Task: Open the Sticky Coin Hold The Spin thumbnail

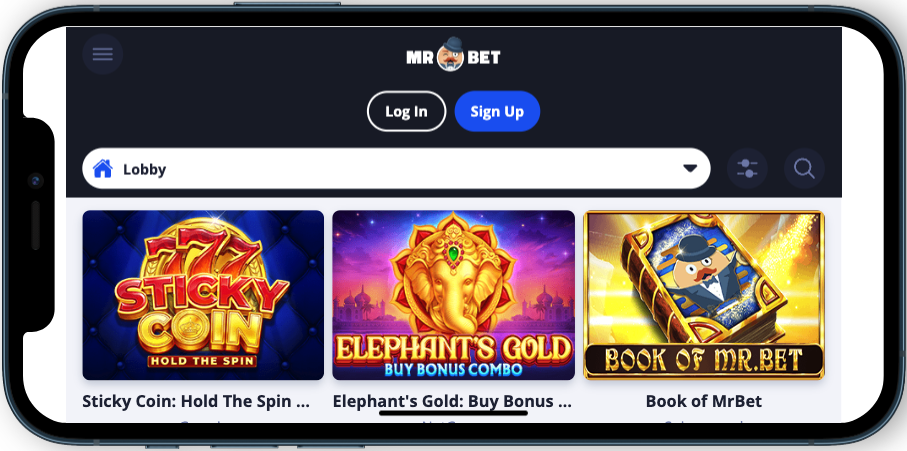Action: (203, 295)
